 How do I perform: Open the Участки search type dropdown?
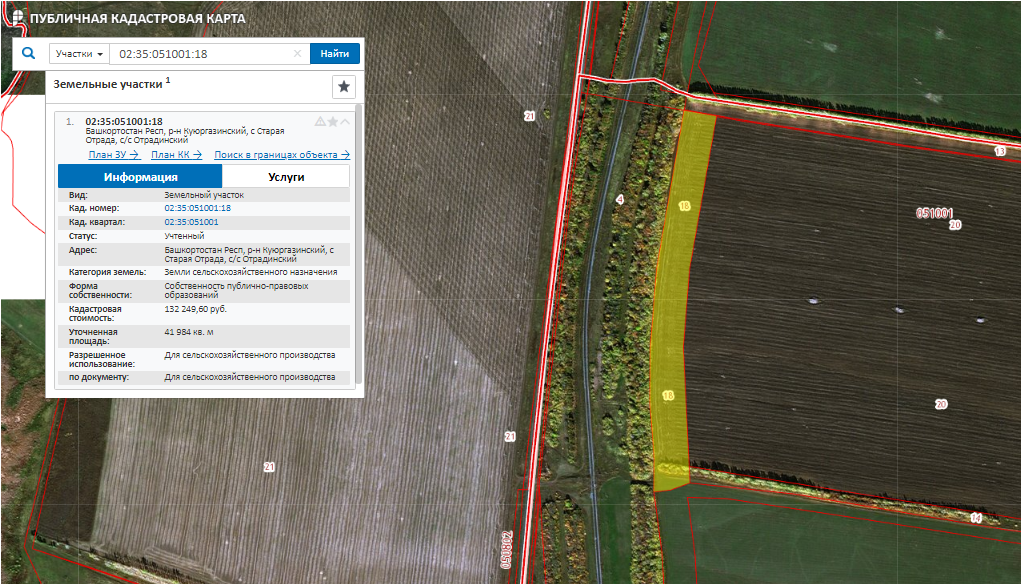[x=79, y=54]
